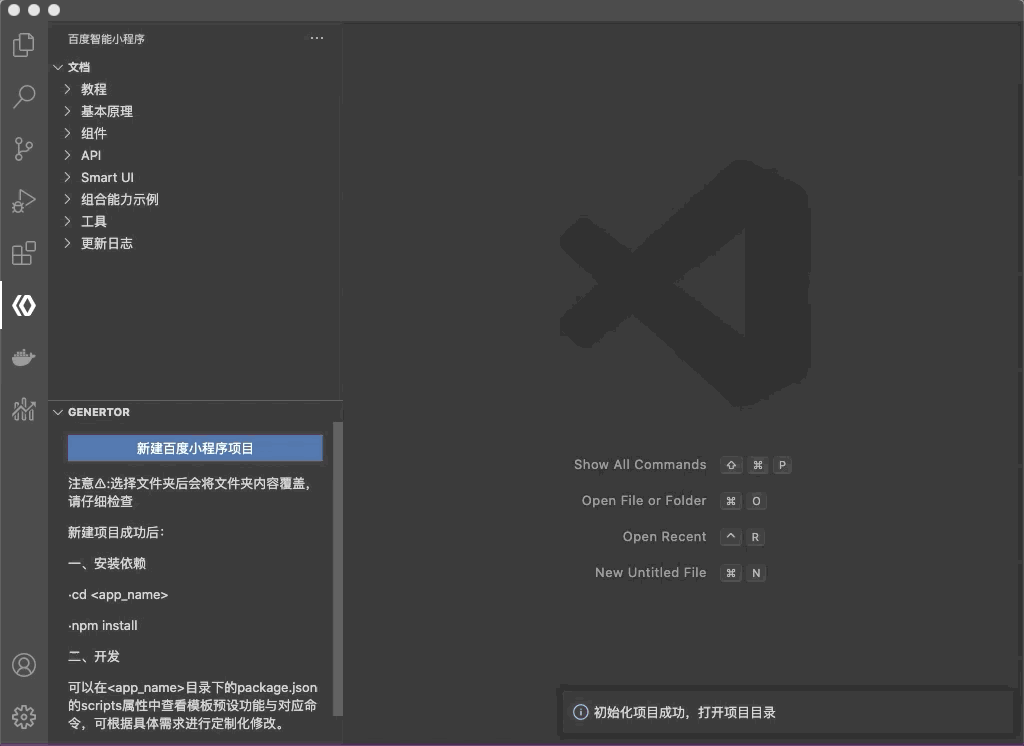
Task: Click the Open Recent label
Action: [x=664, y=536]
